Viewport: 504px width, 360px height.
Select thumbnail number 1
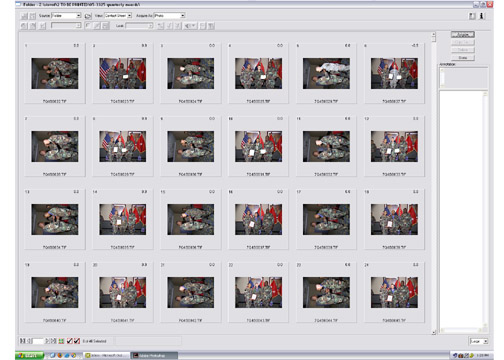(x=55, y=73)
